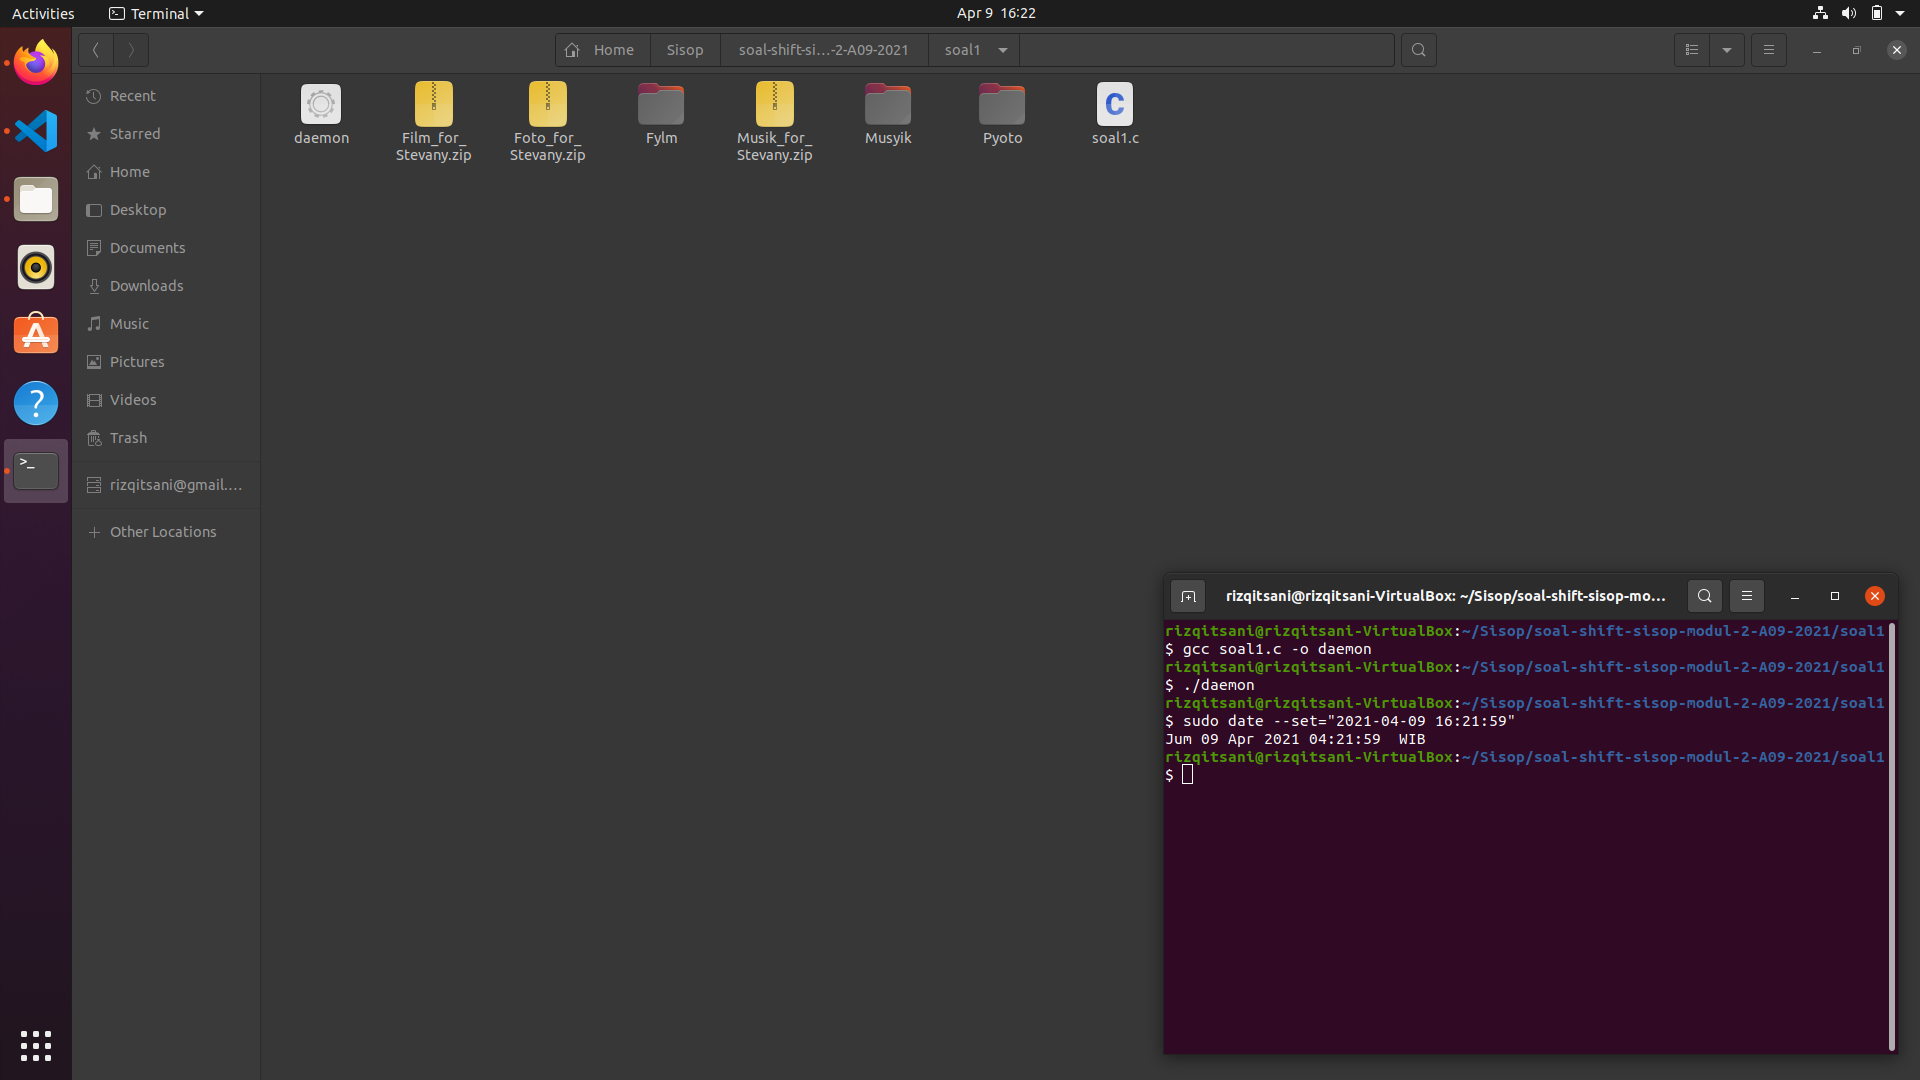Select the Pyoto folder
The width and height of the screenshot is (1920, 1080).
click(1002, 115)
